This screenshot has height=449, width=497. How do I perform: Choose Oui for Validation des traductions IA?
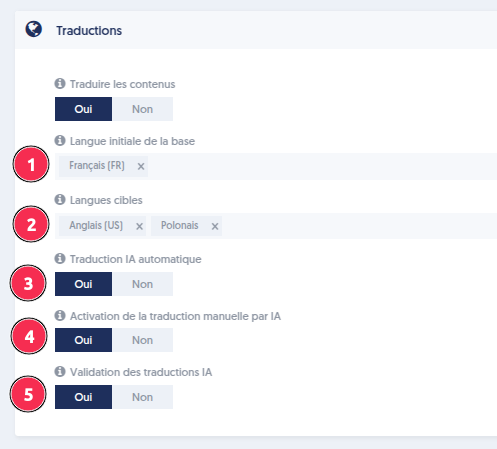pos(83,397)
